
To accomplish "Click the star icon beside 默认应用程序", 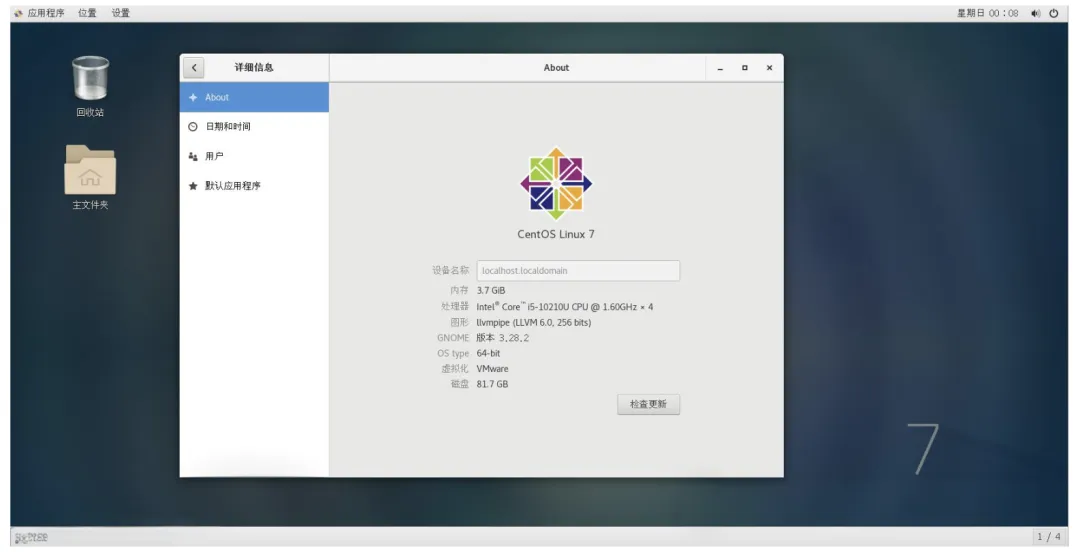I will pos(193,186).
